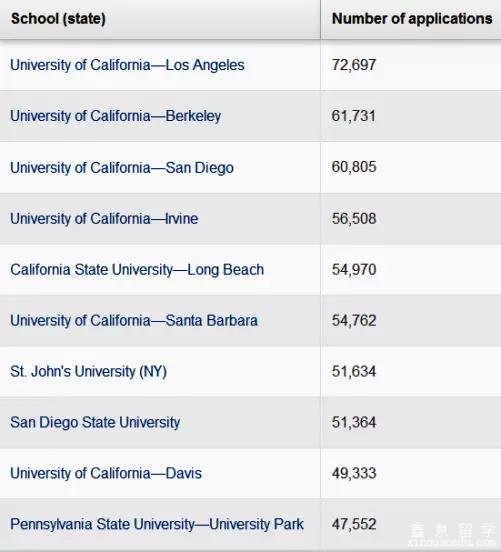Select the 56,508 applications cell

click(x=411, y=219)
